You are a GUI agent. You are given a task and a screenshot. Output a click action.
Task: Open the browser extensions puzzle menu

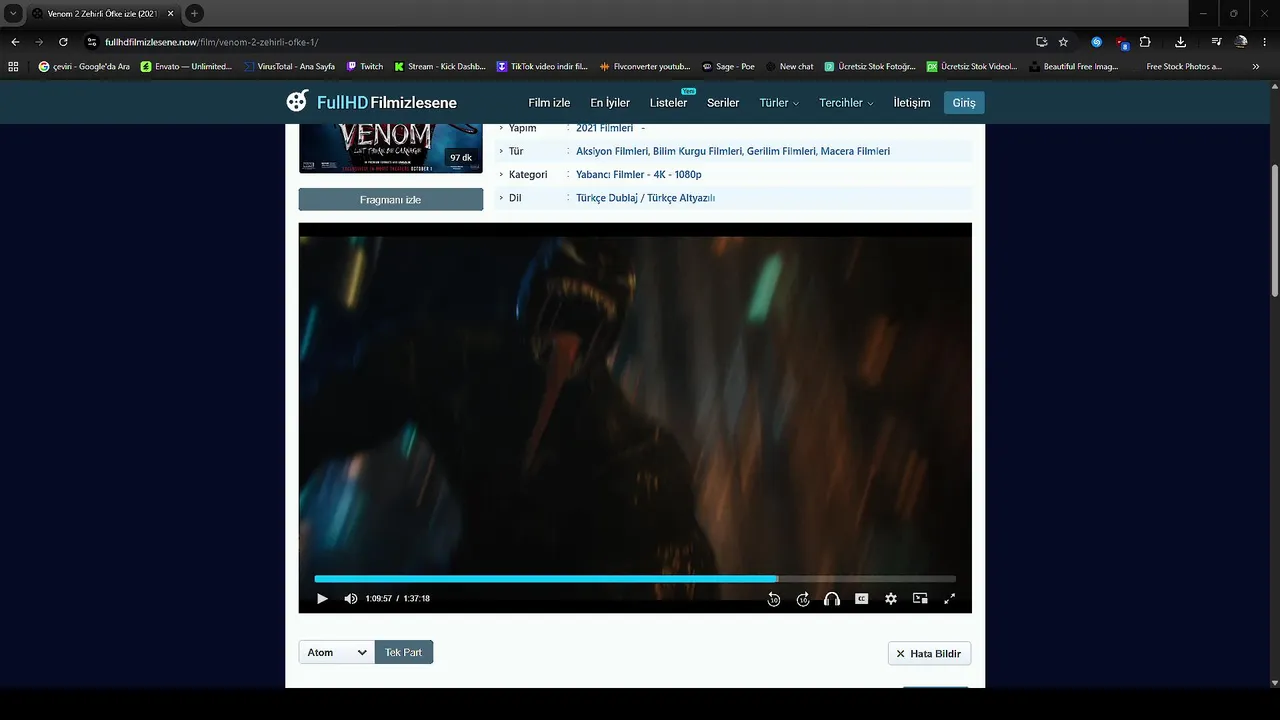[x=1145, y=42]
